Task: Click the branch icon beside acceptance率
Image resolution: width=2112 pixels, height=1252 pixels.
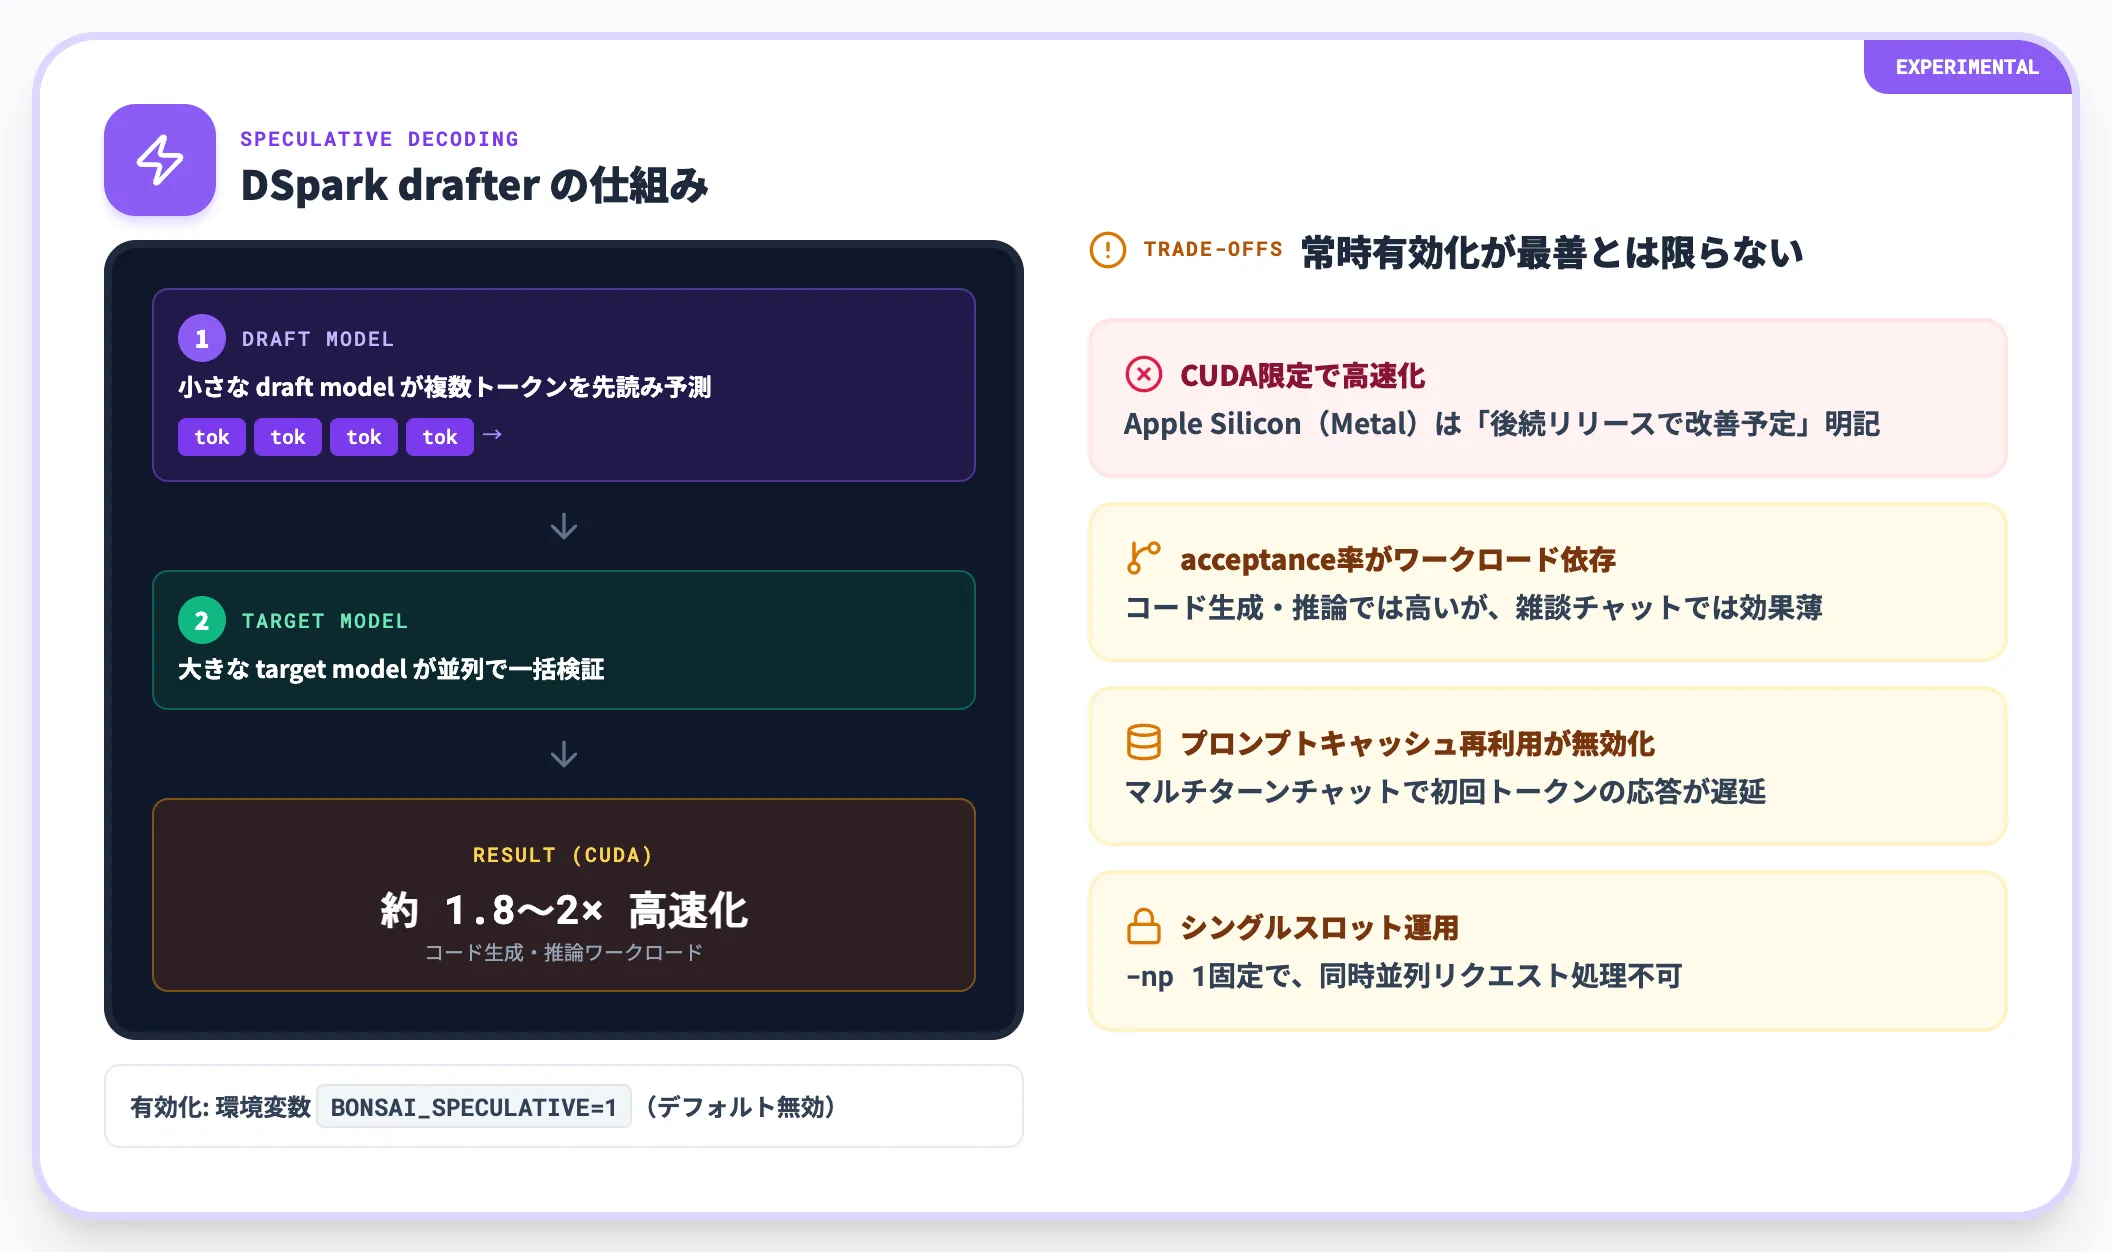Action: point(1144,558)
